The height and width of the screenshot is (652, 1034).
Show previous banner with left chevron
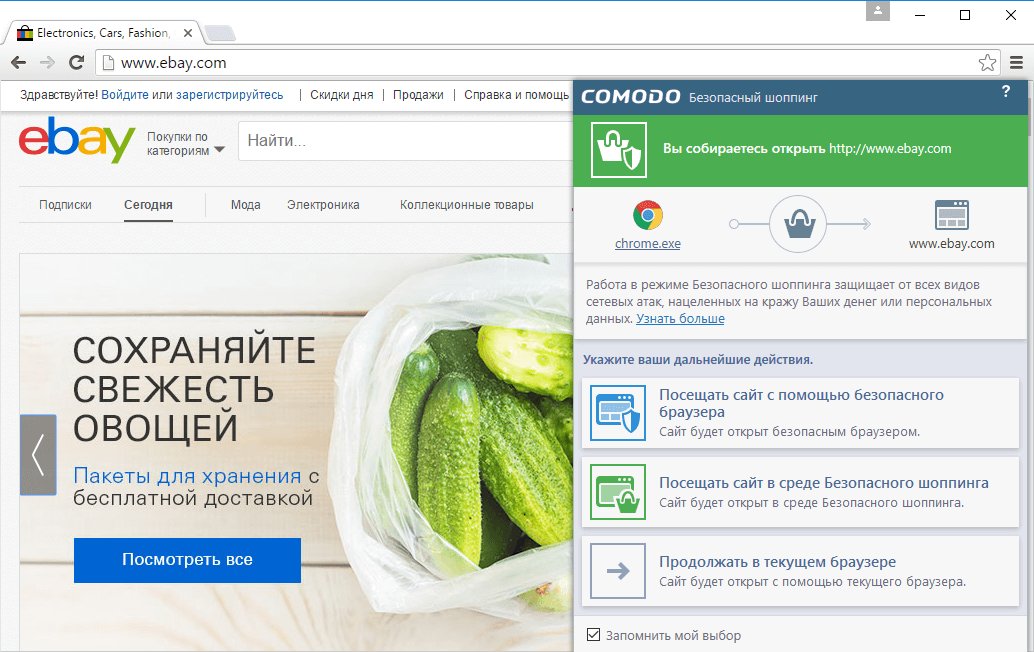tap(38, 454)
